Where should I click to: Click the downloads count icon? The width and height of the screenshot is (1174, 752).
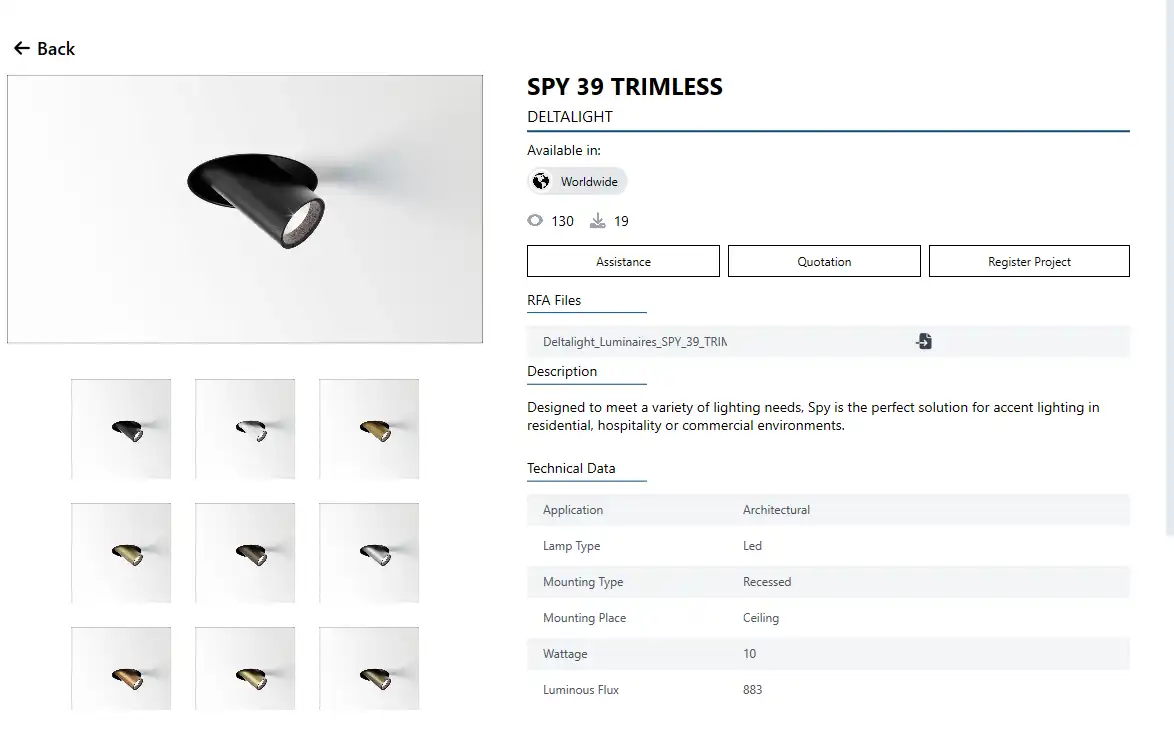pos(598,221)
